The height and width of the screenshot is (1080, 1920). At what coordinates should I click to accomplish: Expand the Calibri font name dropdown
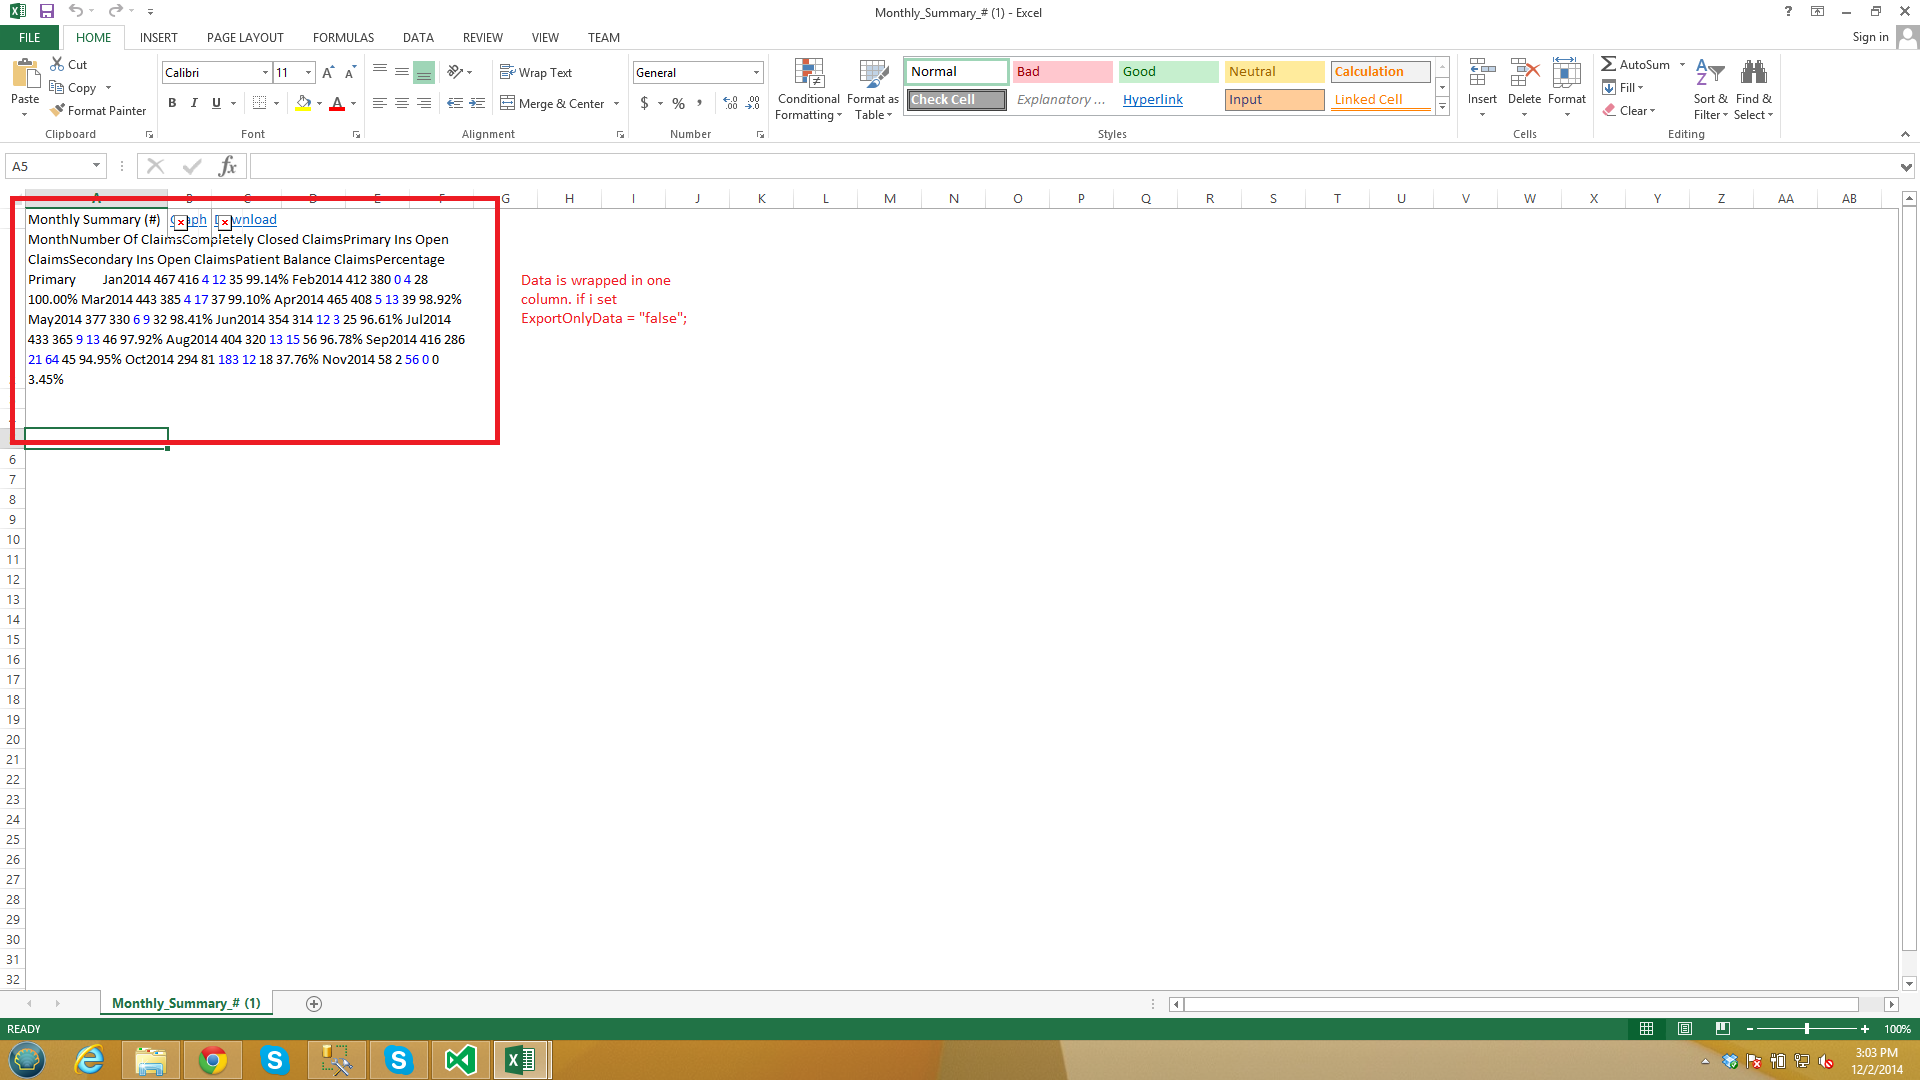pos(265,72)
